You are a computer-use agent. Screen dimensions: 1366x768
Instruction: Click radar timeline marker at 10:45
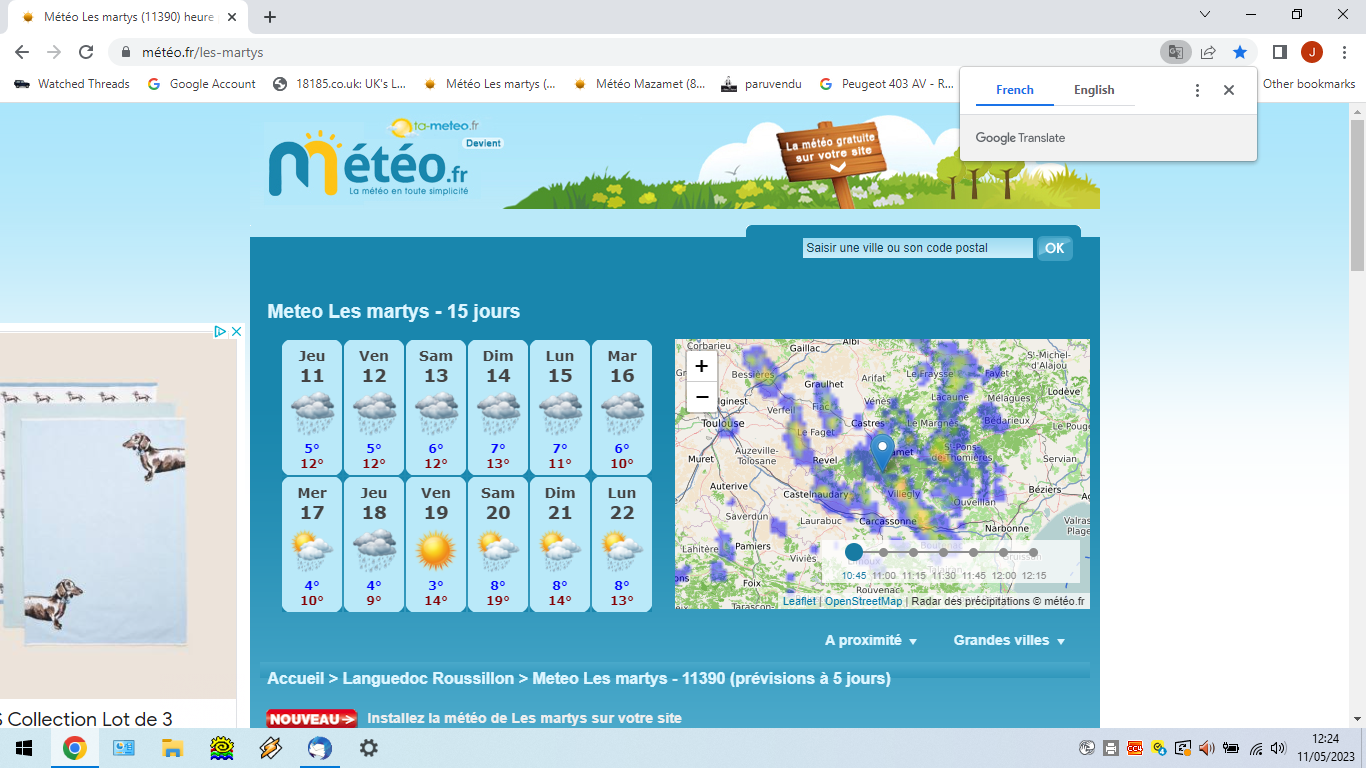coord(853,552)
